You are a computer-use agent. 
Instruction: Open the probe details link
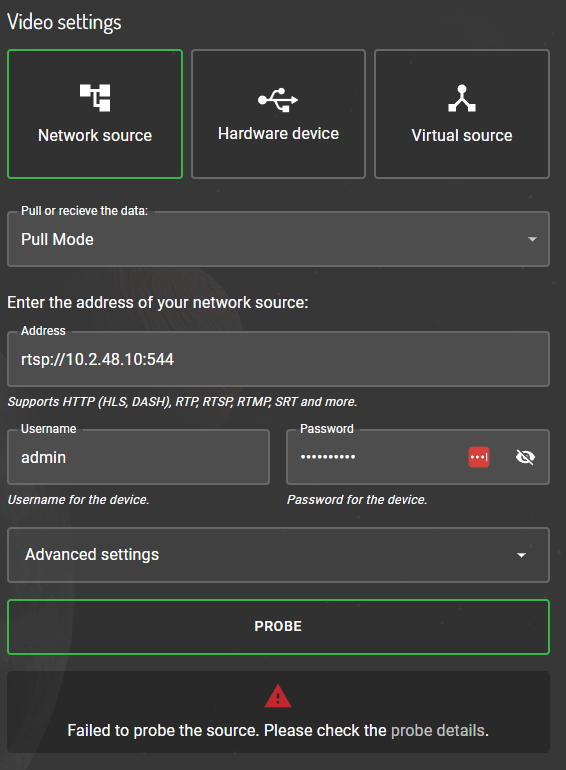pos(437,730)
